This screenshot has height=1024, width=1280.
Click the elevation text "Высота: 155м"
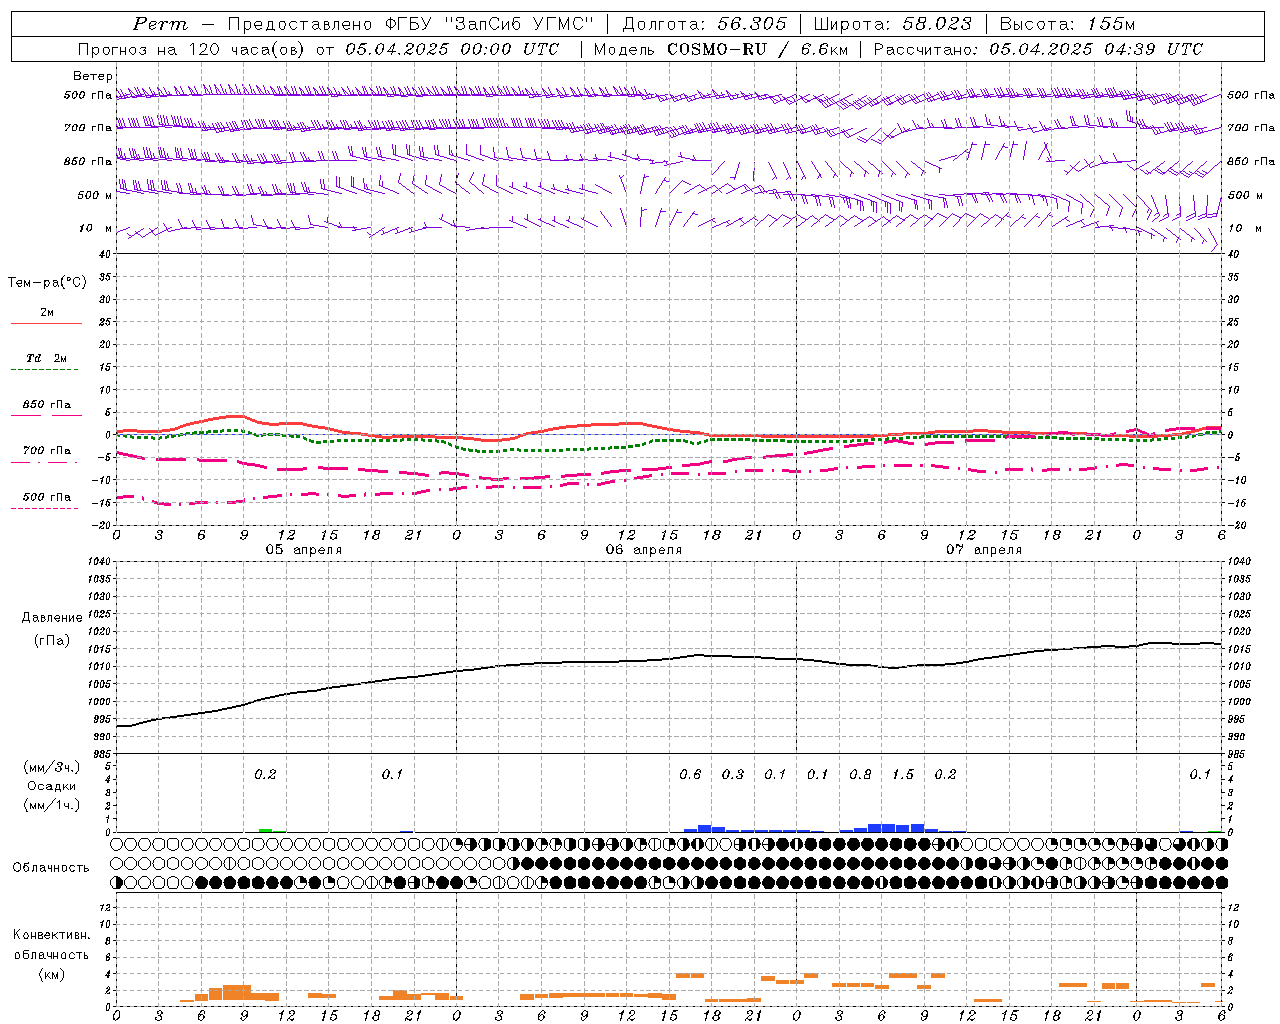[1067, 24]
